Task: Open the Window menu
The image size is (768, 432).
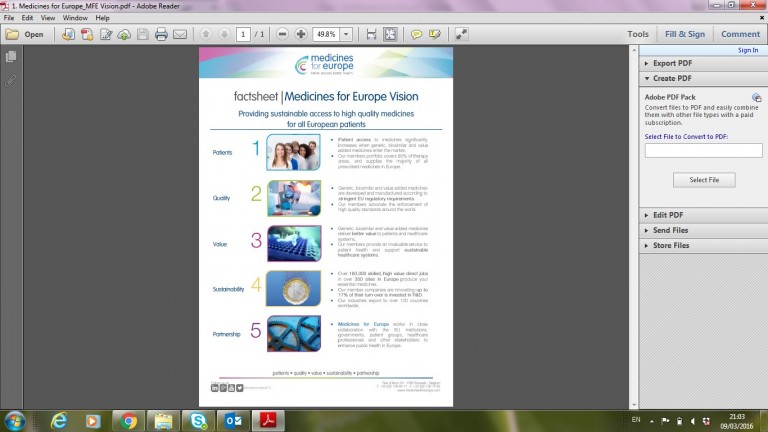Action: tap(75, 18)
